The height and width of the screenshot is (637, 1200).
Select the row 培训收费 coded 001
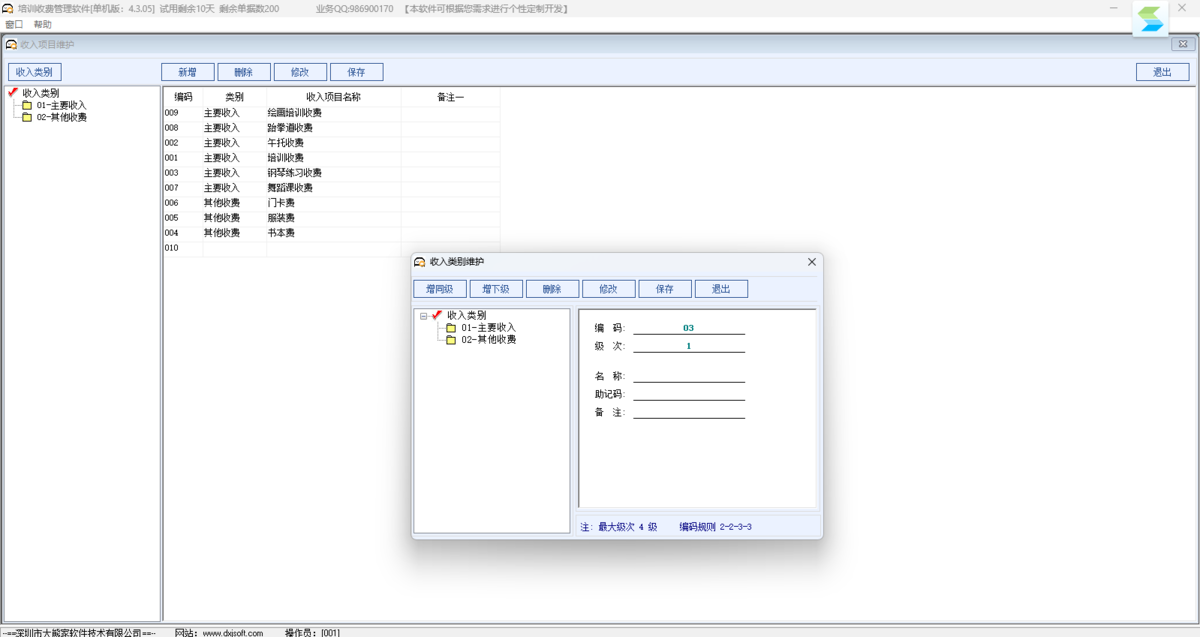(332, 158)
